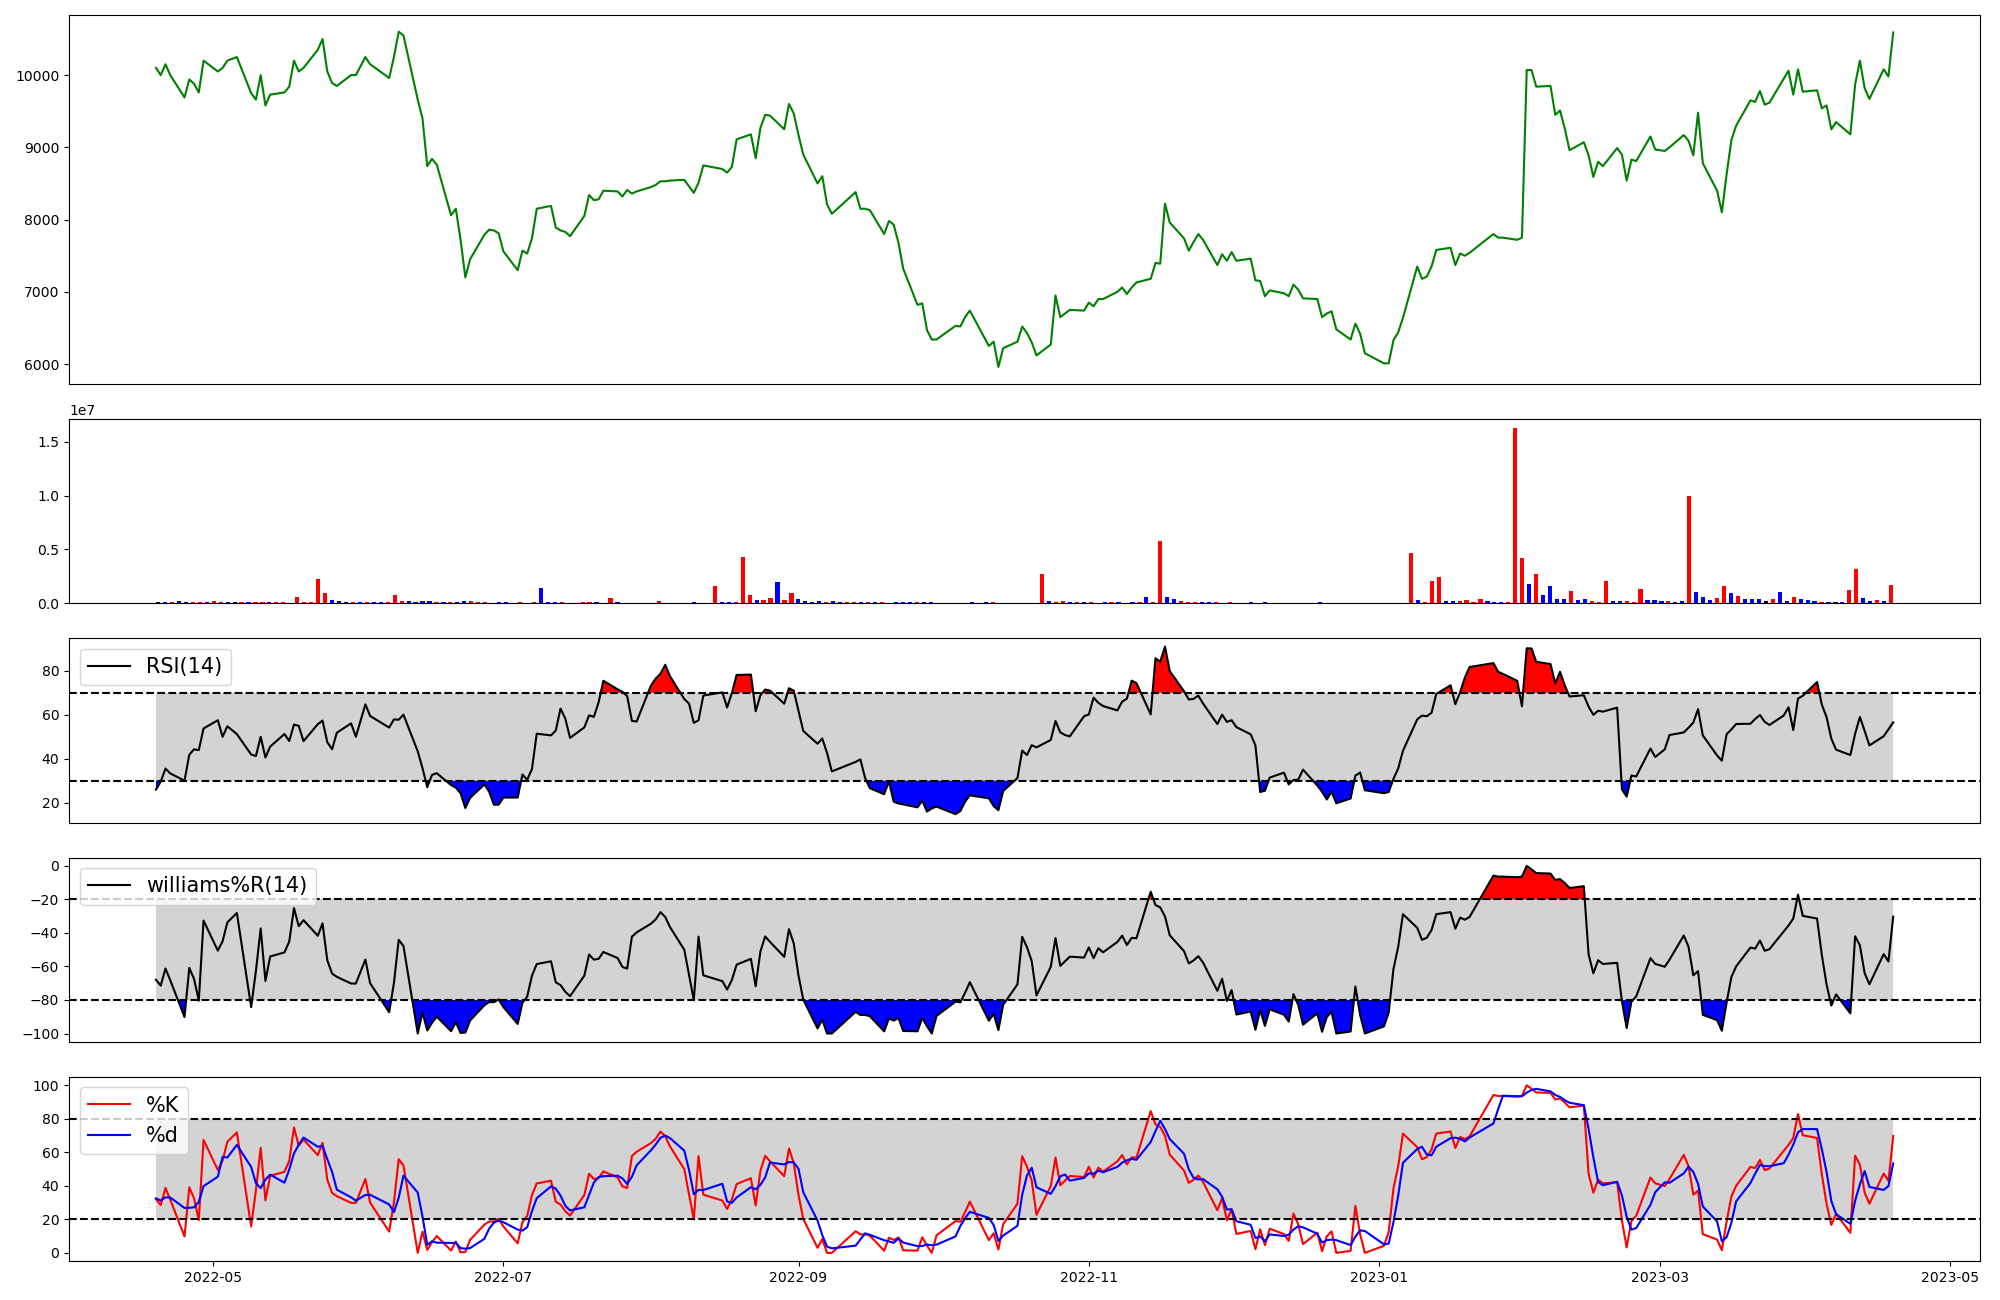Click the 2022-09 x-axis date label
The height and width of the screenshot is (1300, 2000).
798,1277
